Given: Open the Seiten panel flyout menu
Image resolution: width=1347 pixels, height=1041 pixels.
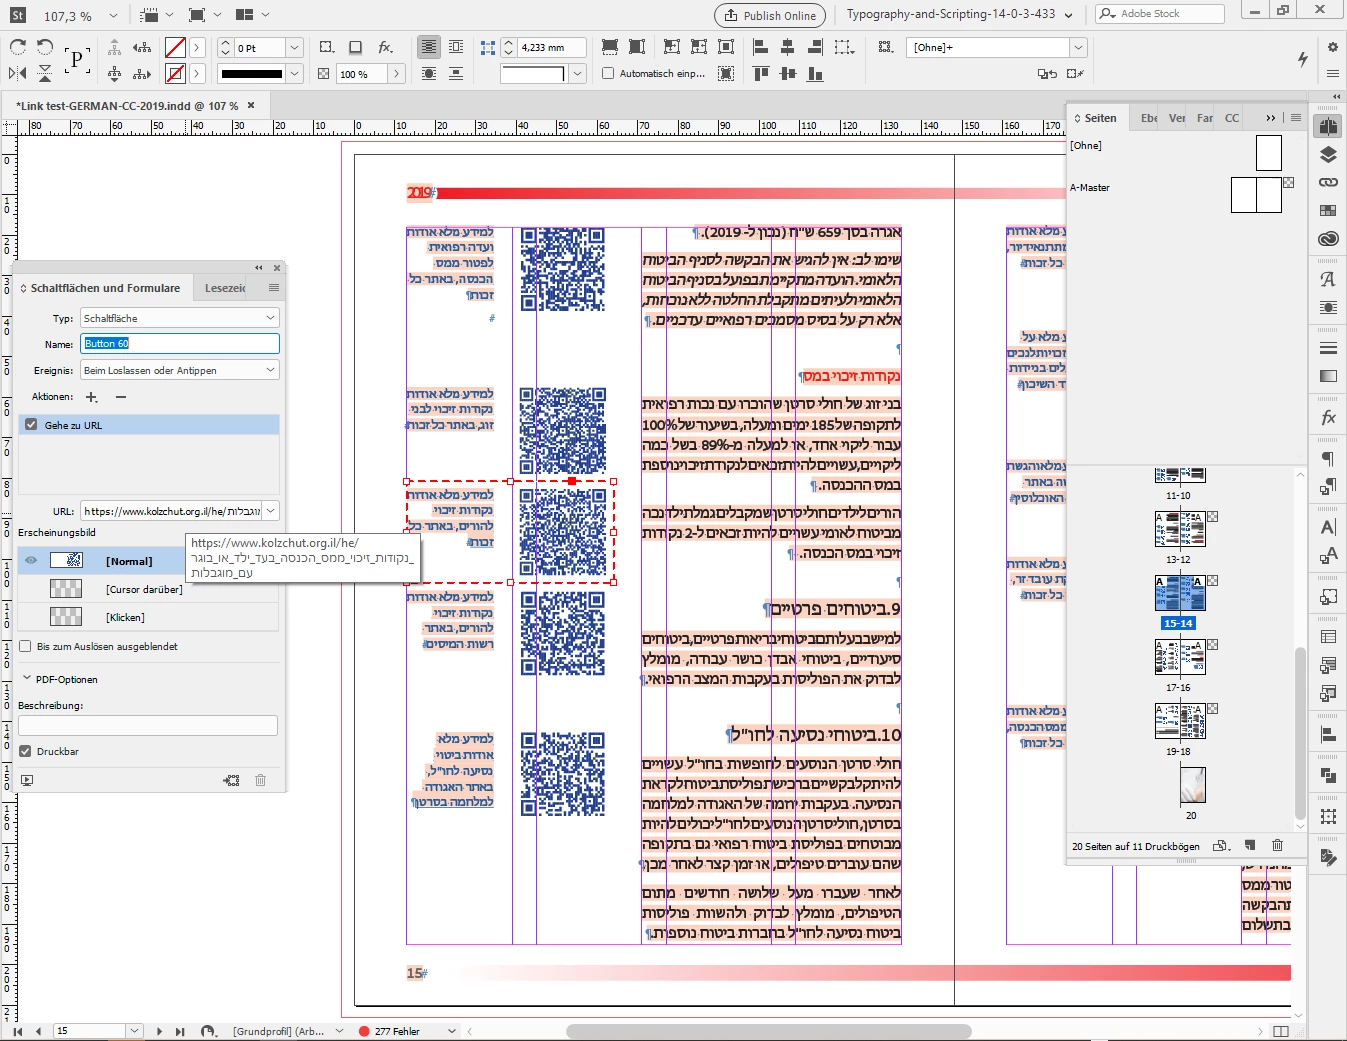Looking at the screenshot, I should point(1296,118).
